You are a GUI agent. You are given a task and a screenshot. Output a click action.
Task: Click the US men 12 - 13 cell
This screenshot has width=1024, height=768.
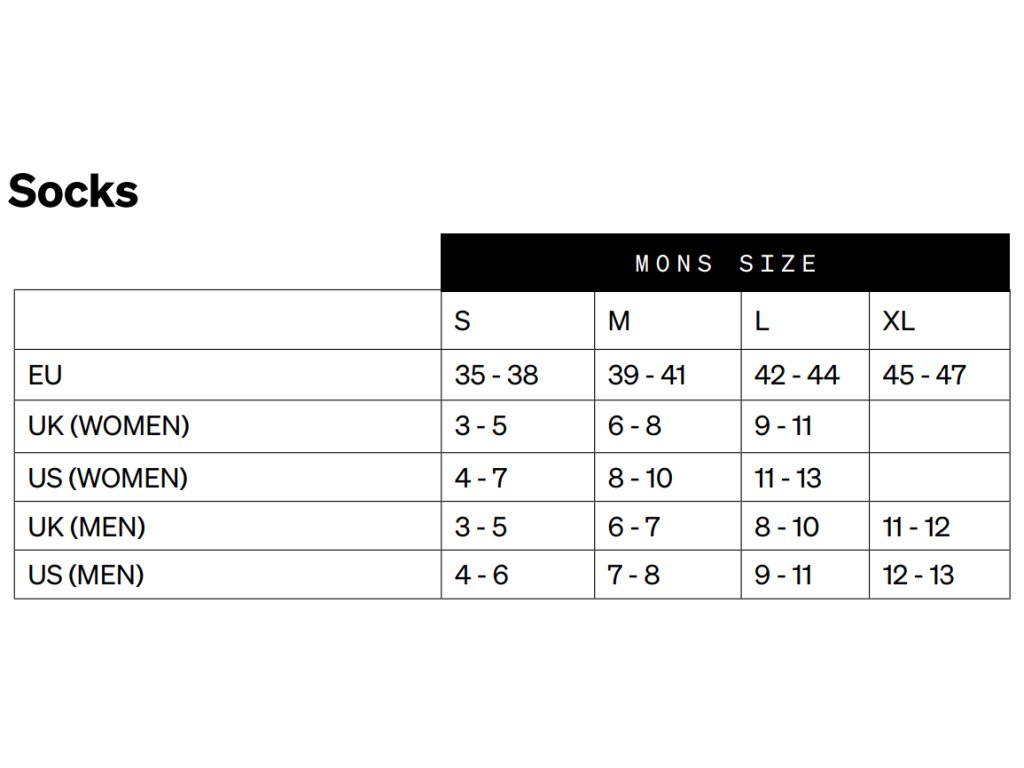pyautogui.click(x=940, y=575)
